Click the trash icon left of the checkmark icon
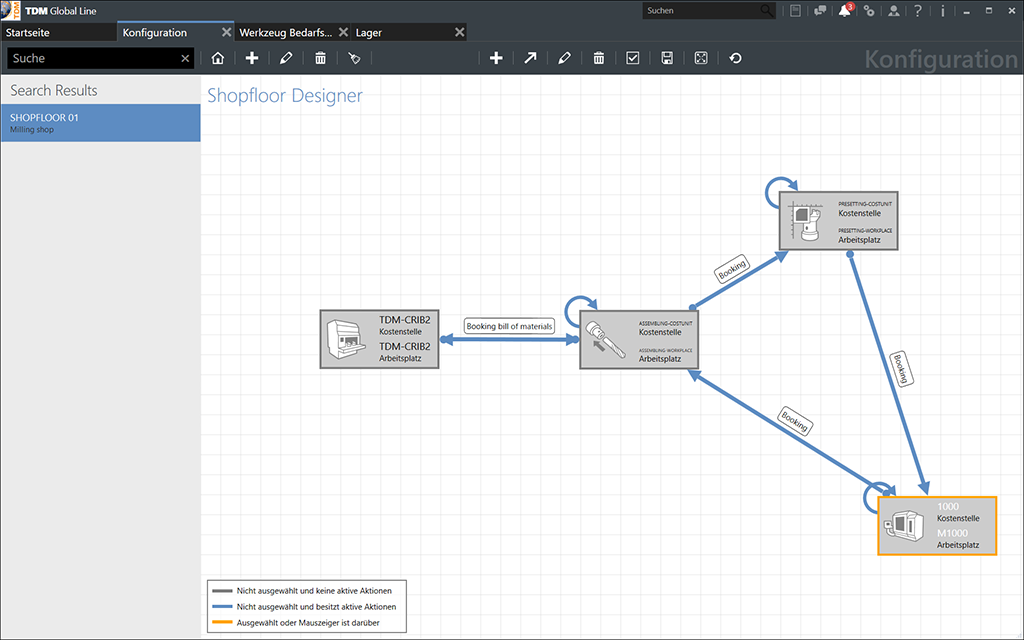The height and width of the screenshot is (640, 1024). pos(599,58)
